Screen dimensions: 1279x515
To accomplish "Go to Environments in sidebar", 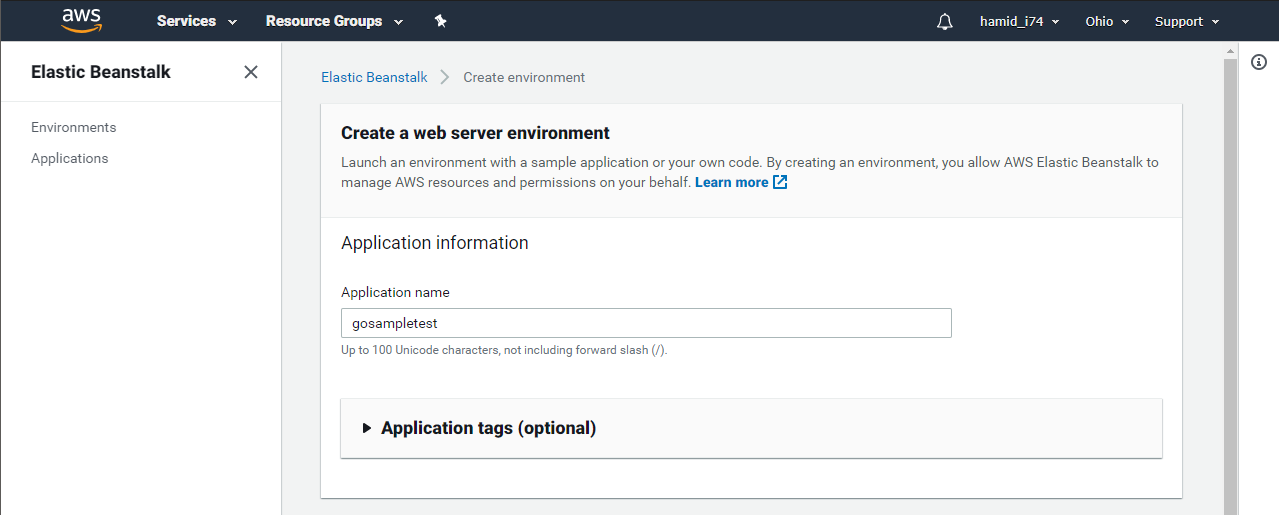I will (x=74, y=127).
